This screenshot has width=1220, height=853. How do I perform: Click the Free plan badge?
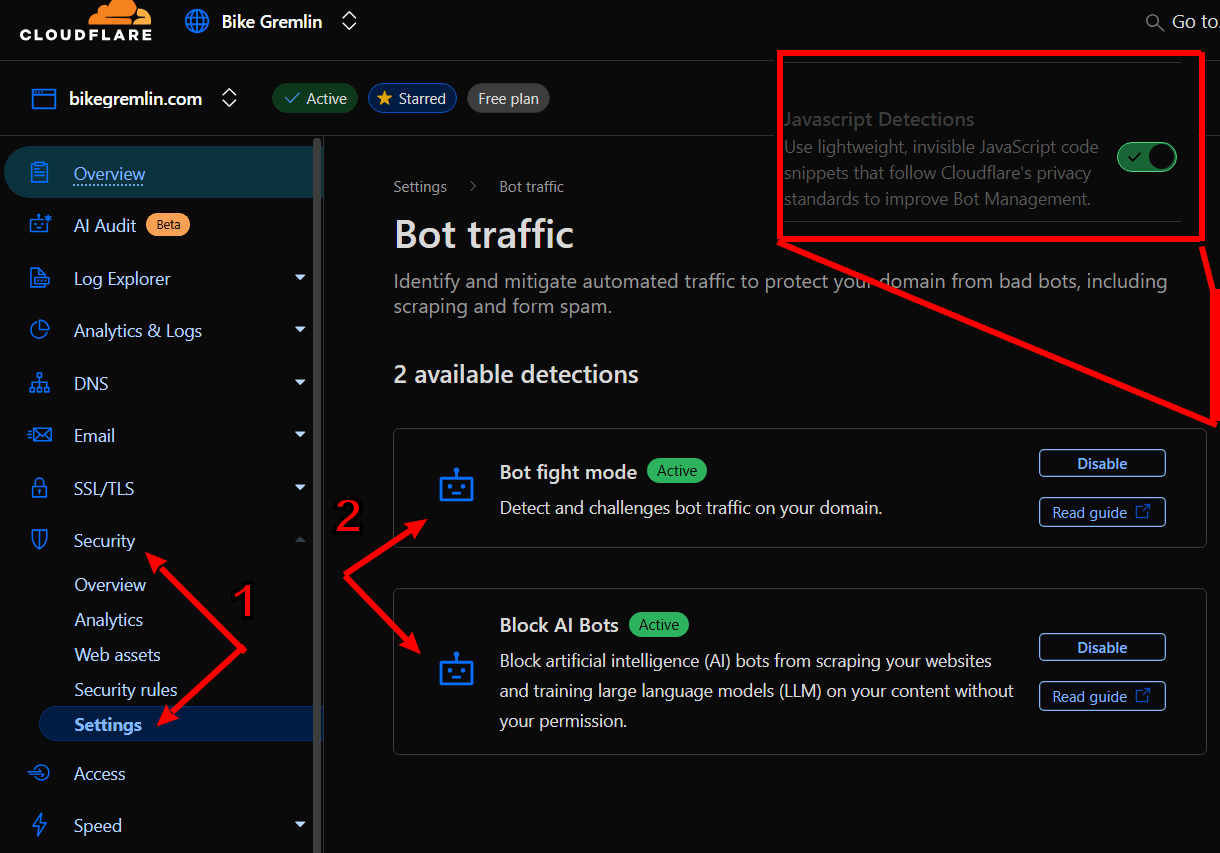pos(508,98)
